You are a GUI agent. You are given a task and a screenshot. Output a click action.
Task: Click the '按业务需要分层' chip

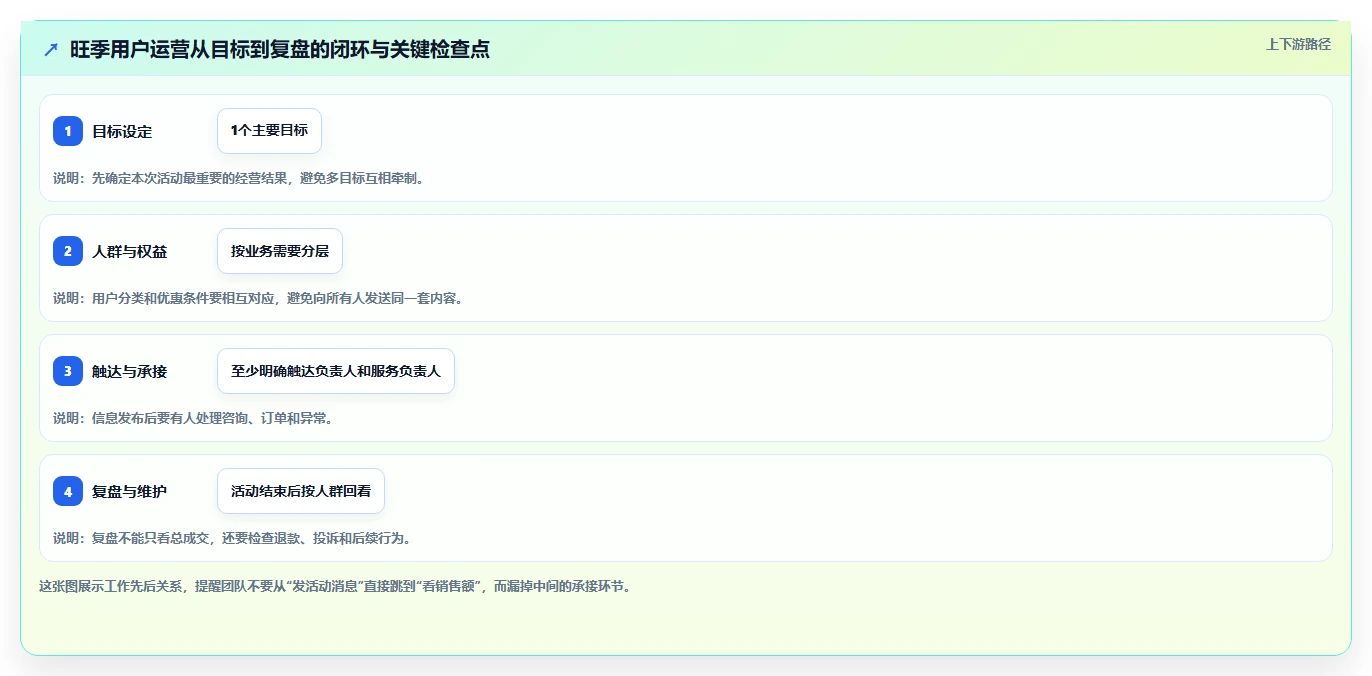pos(280,251)
